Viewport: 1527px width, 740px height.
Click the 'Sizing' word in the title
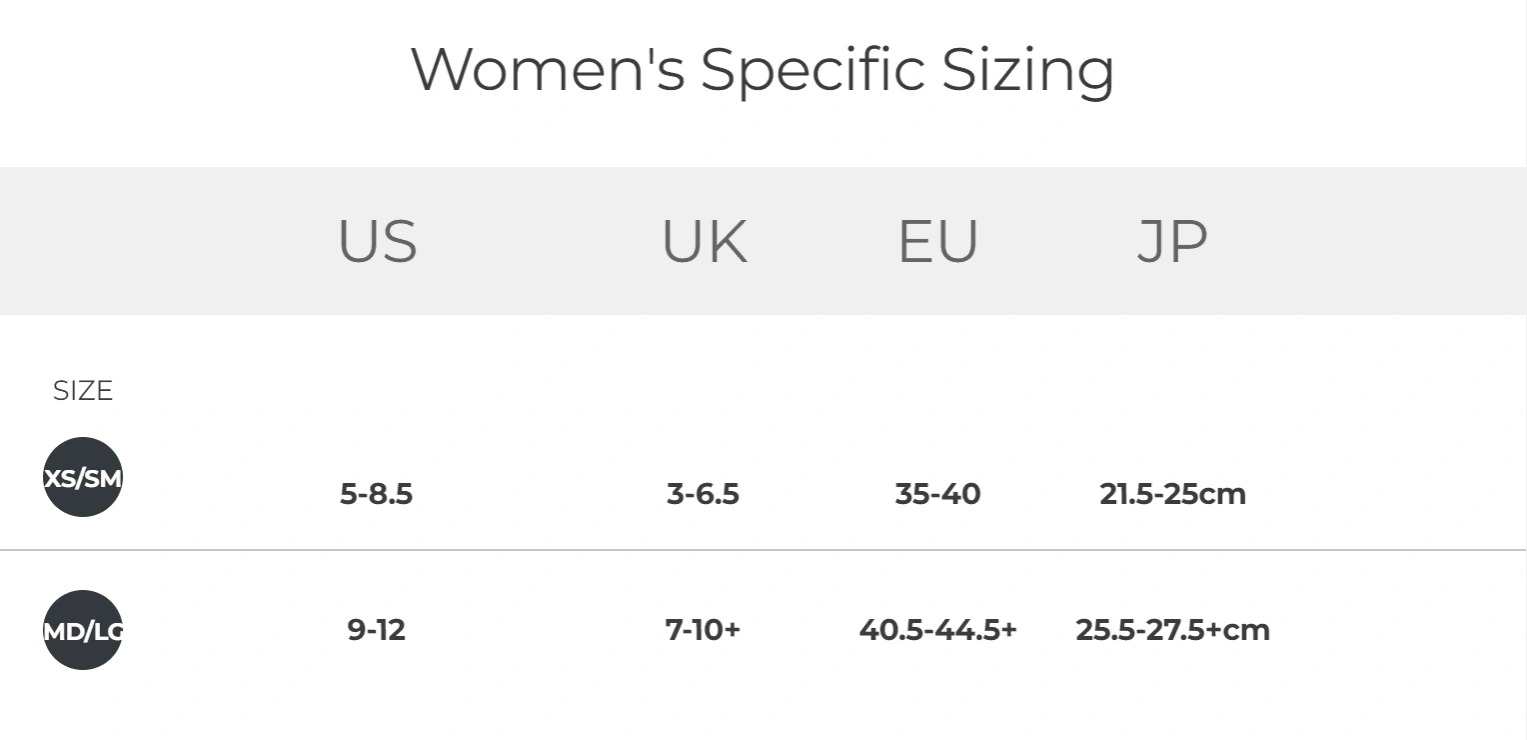pyautogui.click(x=1028, y=72)
